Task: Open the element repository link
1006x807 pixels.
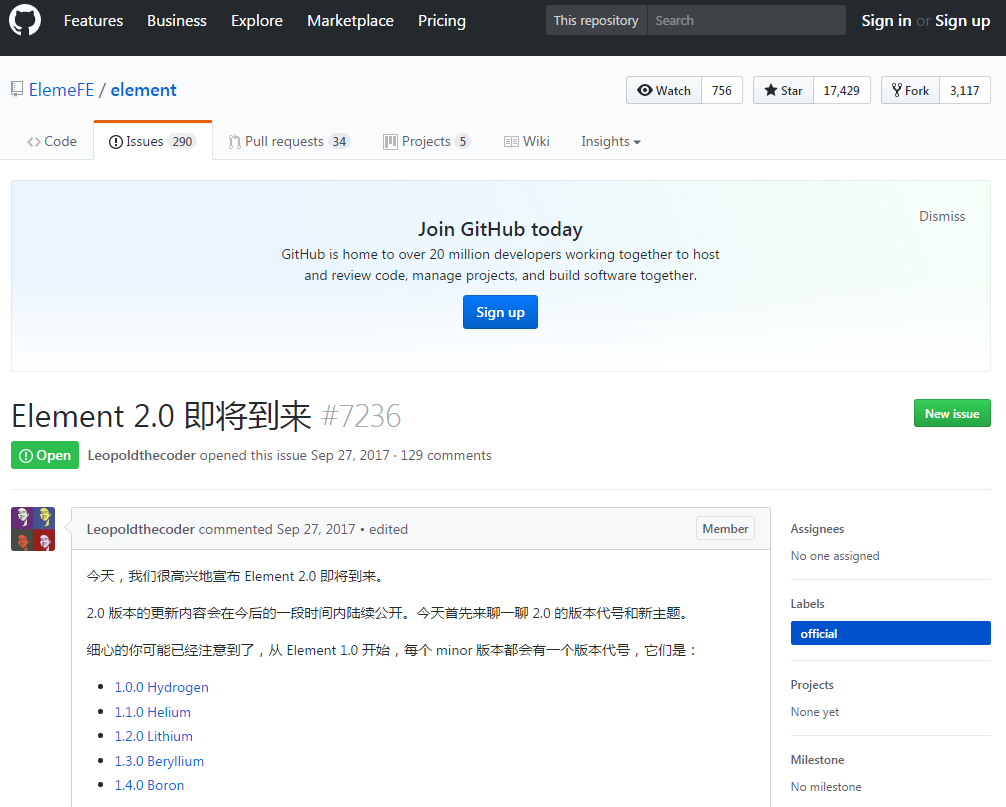Action: coord(144,90)
